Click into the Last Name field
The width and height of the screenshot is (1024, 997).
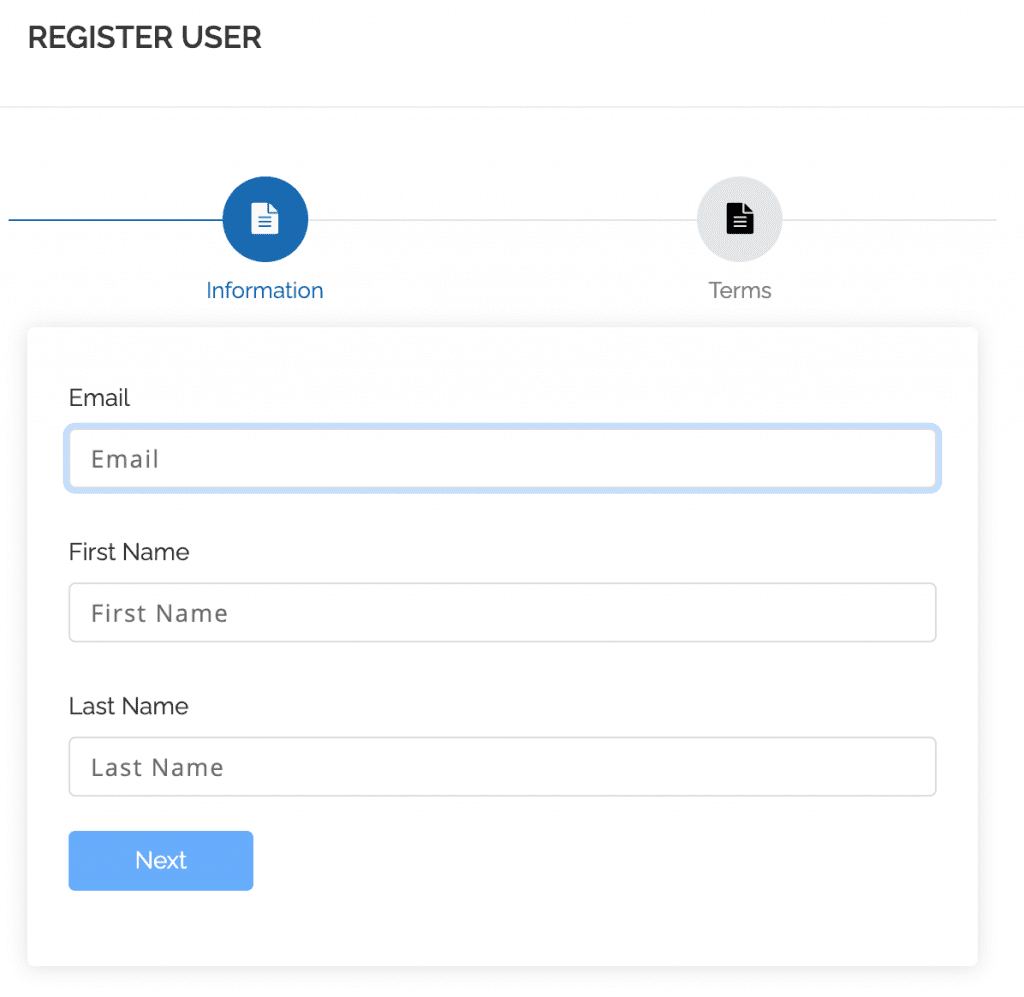[502, 767]
